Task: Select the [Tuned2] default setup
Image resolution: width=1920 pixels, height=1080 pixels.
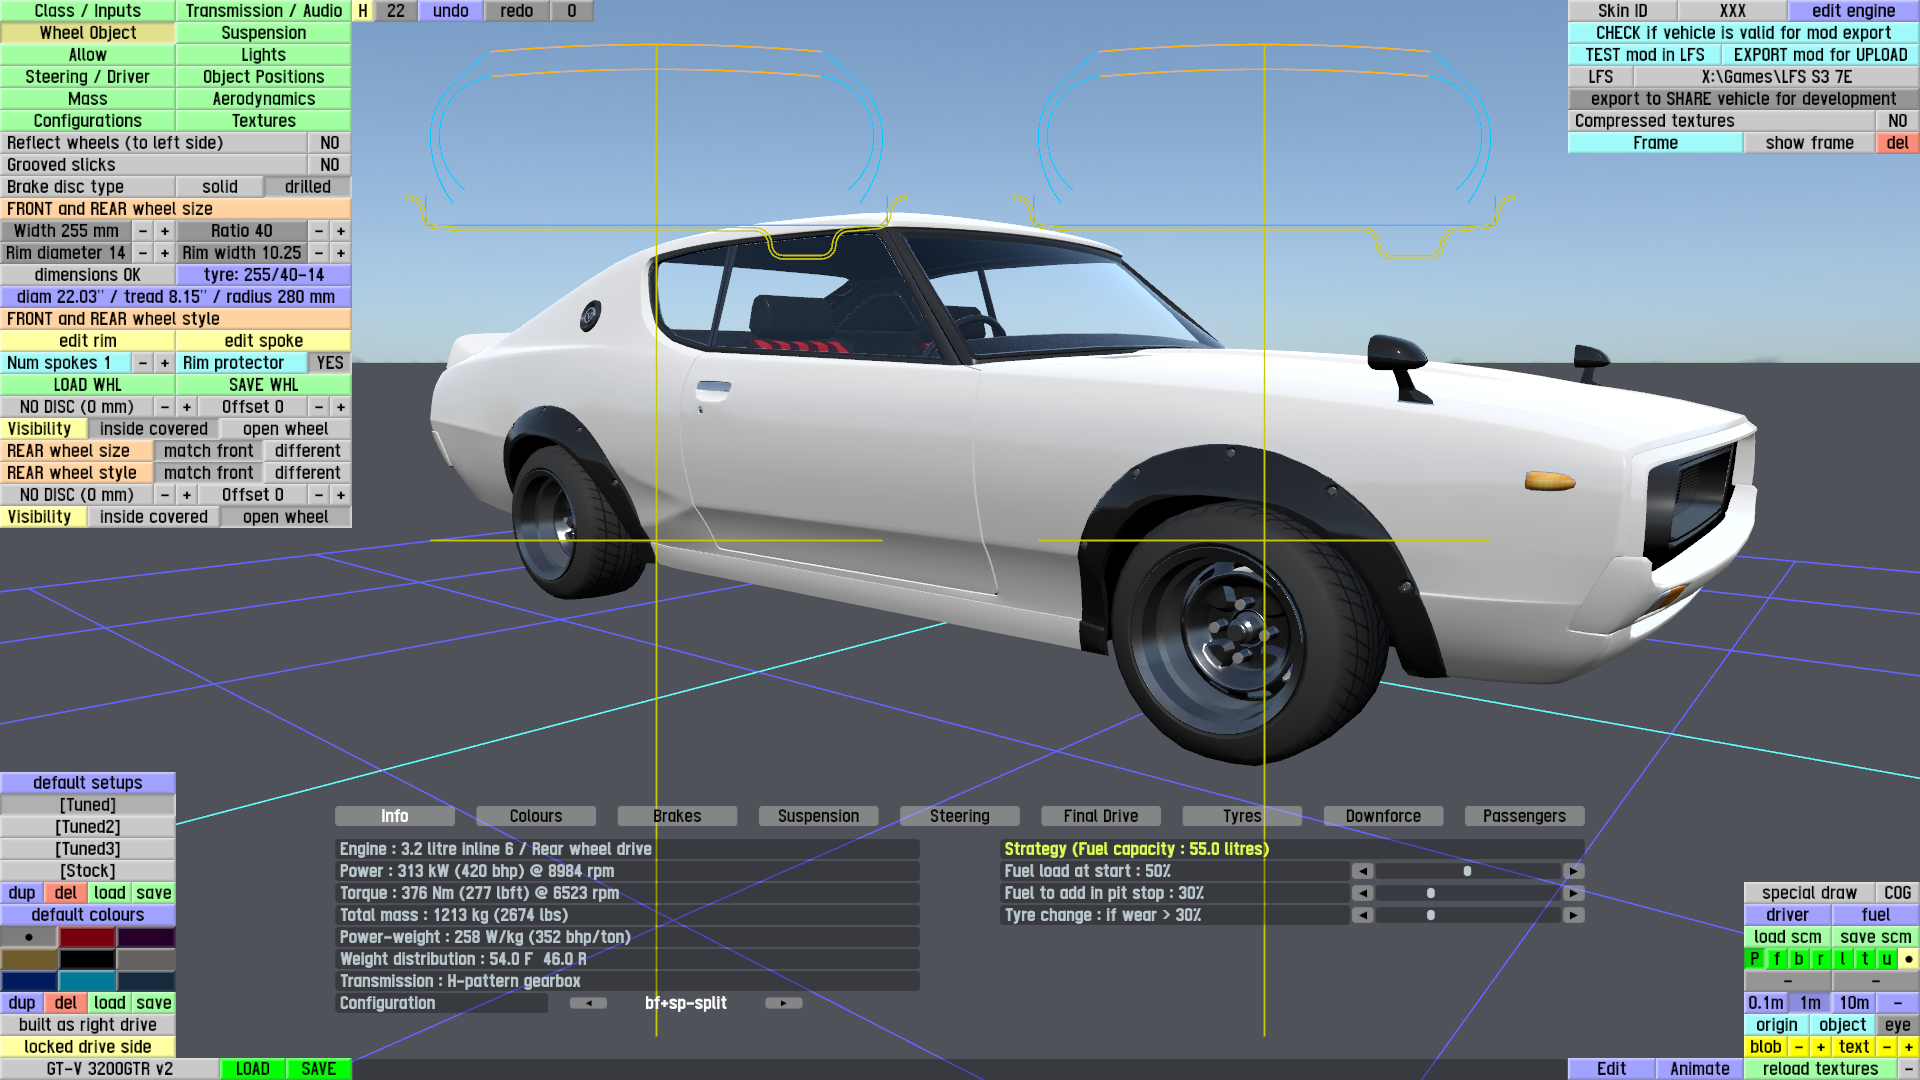Action: pyautogui.click(x=88, y=827)
